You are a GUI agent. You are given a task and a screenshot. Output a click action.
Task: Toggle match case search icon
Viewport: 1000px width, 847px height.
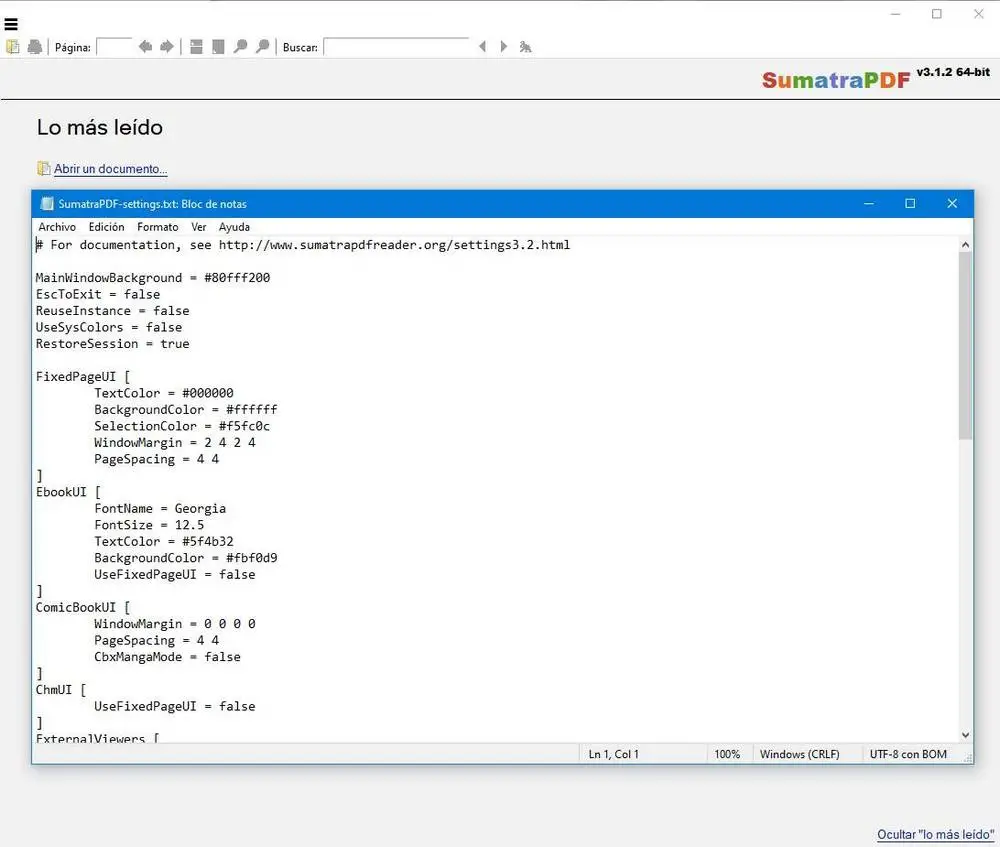tap(525, 47)
